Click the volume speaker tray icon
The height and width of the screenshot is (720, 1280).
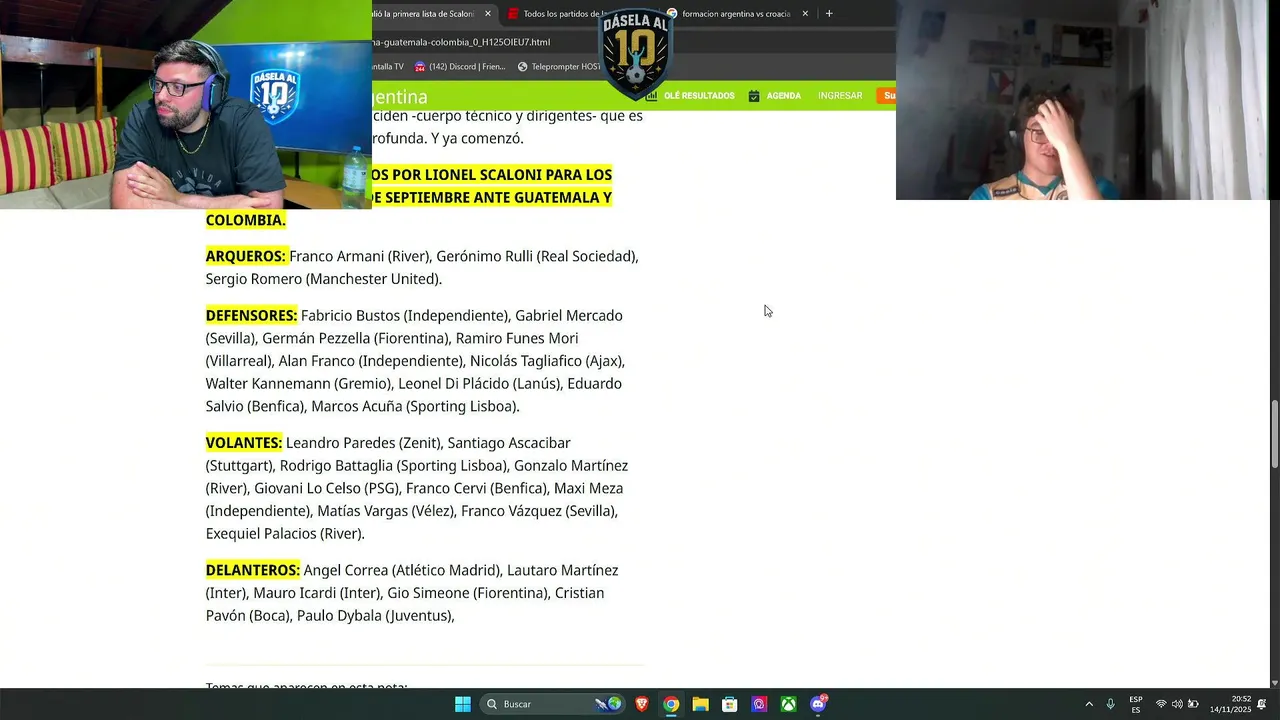pyautogui.click(x=1177, y=704)
